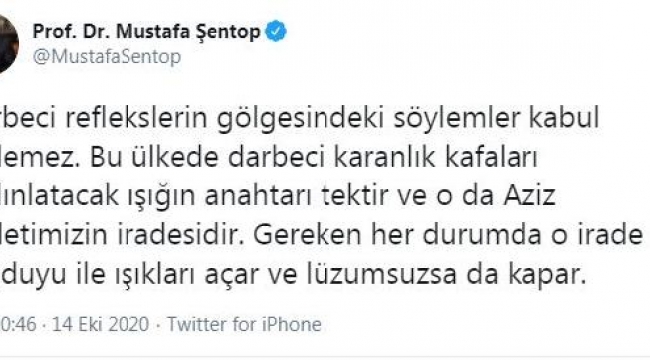
Task: Open Mustafa Şentop's profile picture
Action: (9, 44)
